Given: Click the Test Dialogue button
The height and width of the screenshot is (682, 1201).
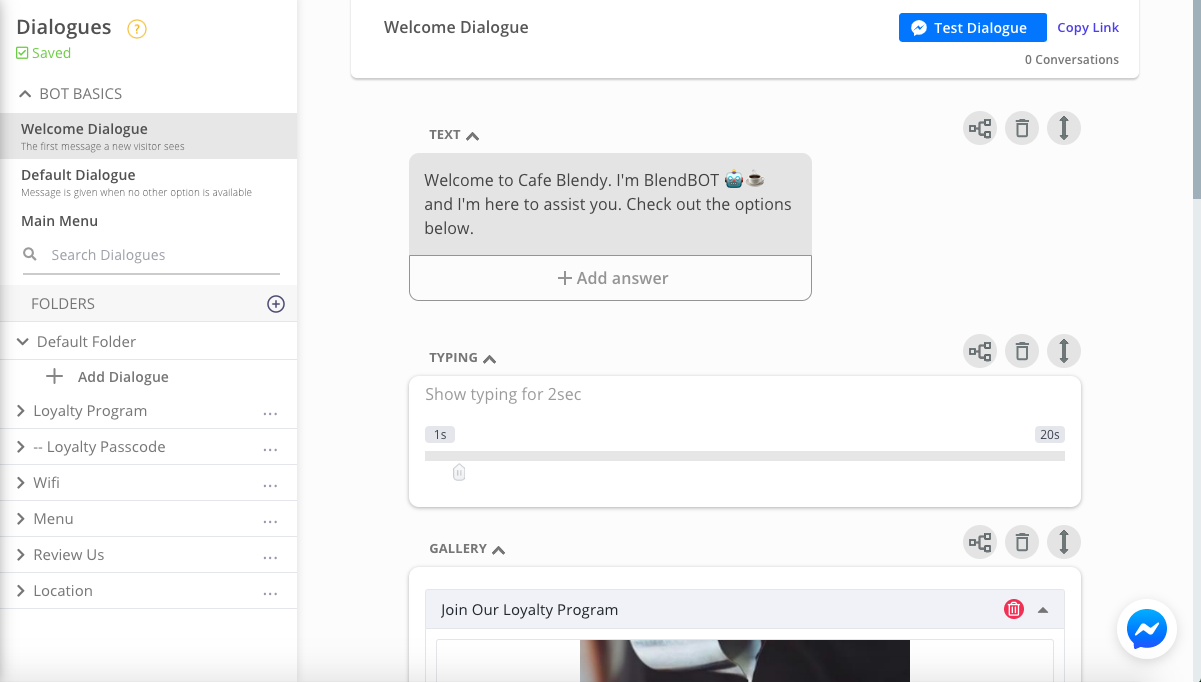Looking at the screenshot, I should point(971,27).
